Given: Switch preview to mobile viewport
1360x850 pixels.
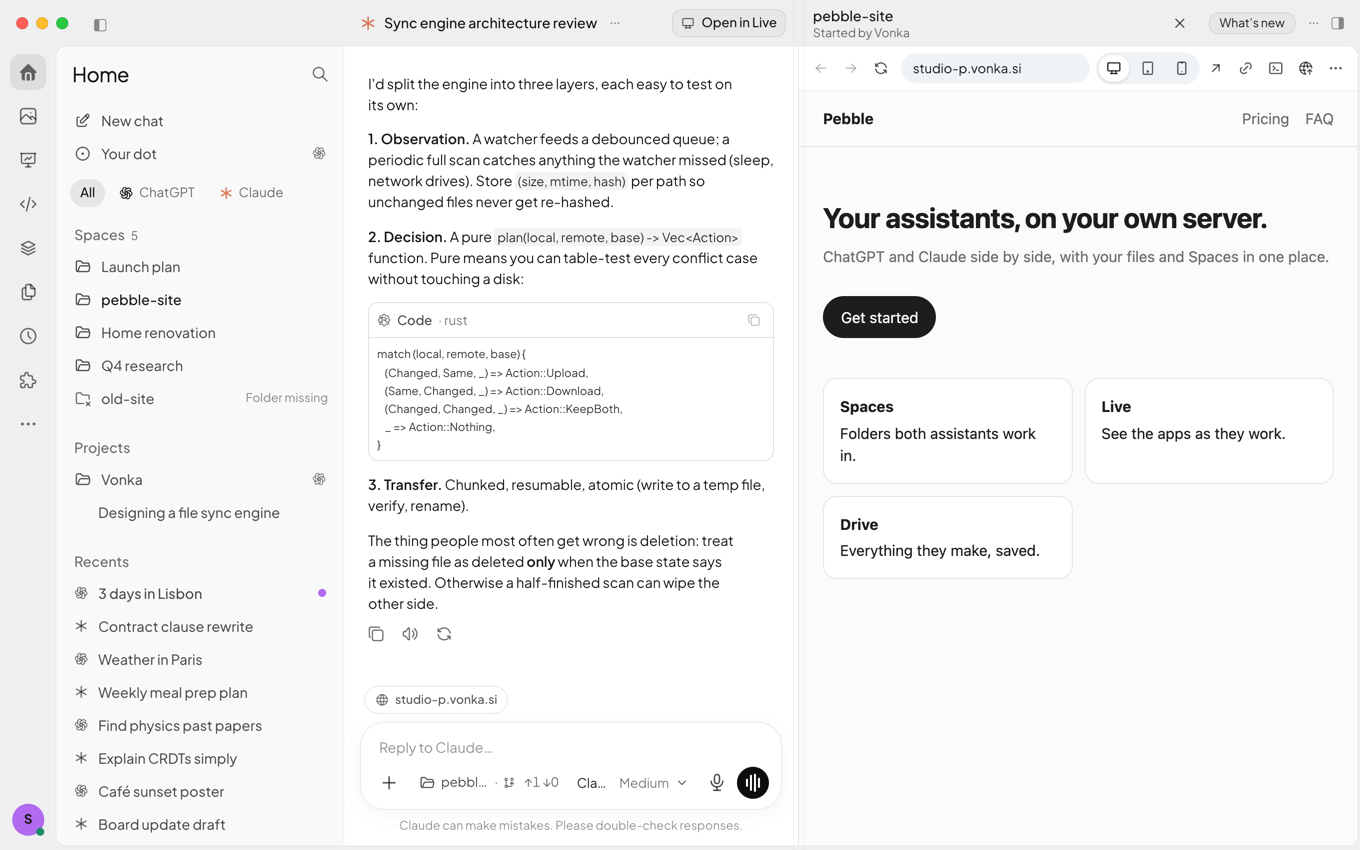Looking at the screenshot, I should pyautogui.click(x=1182, y=68).
